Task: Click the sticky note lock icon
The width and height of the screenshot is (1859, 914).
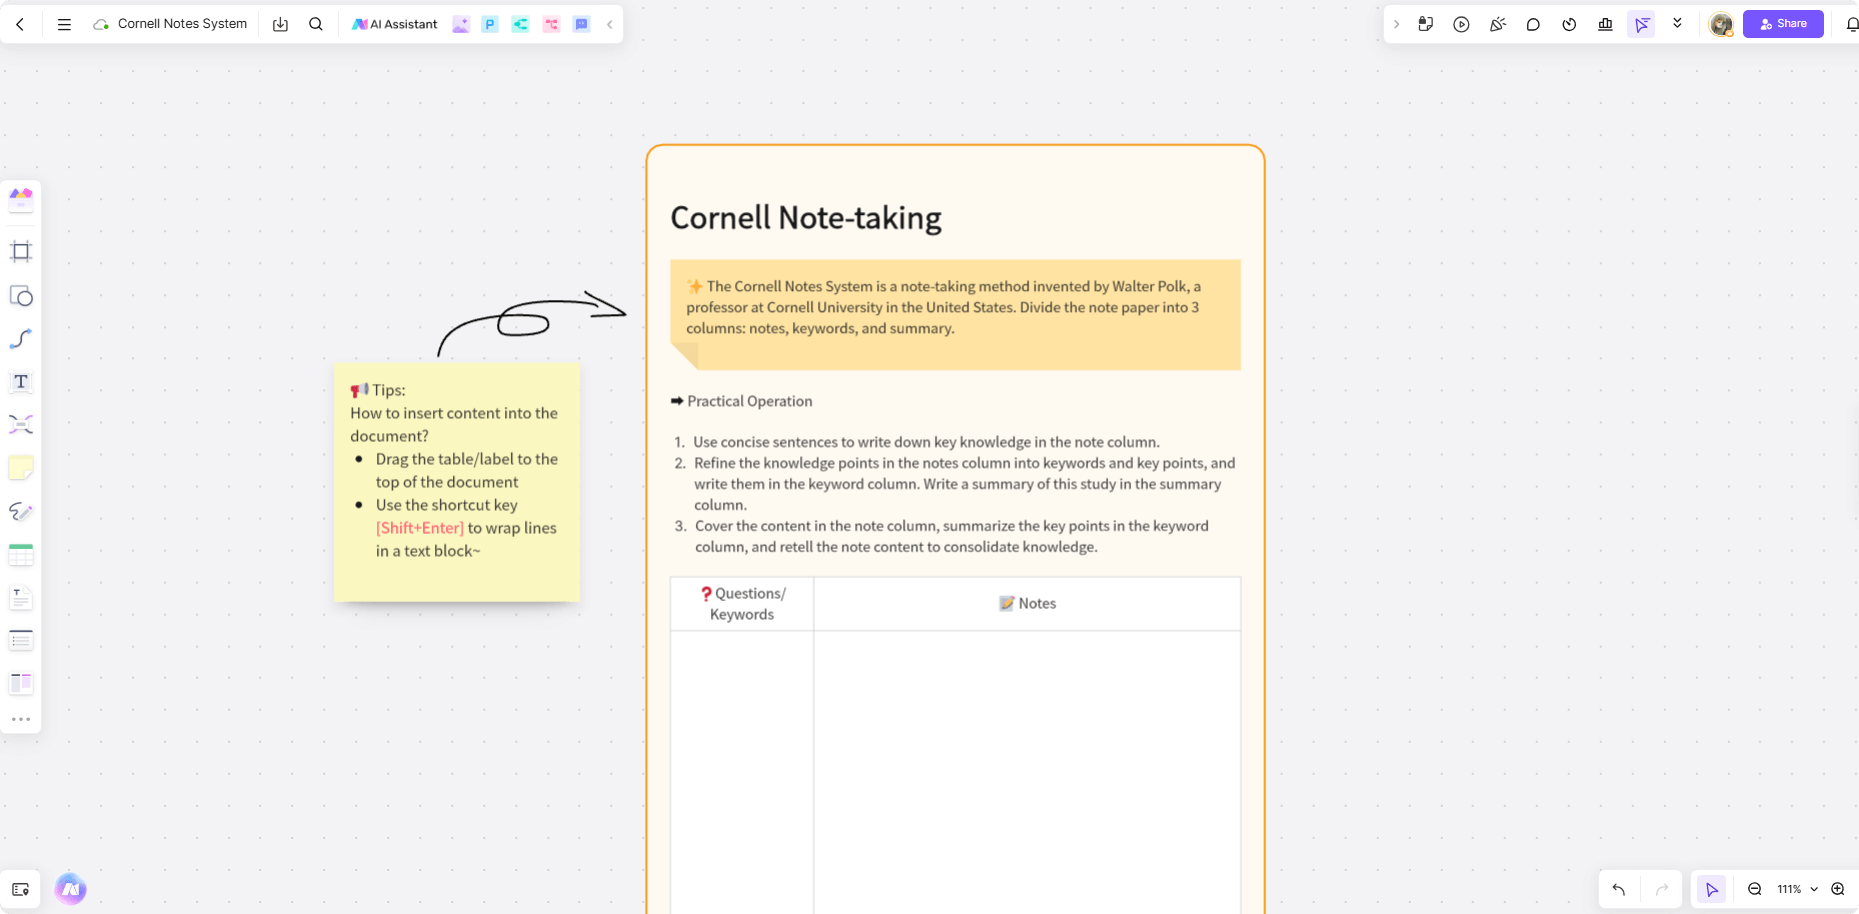Action: point(1426,24)
